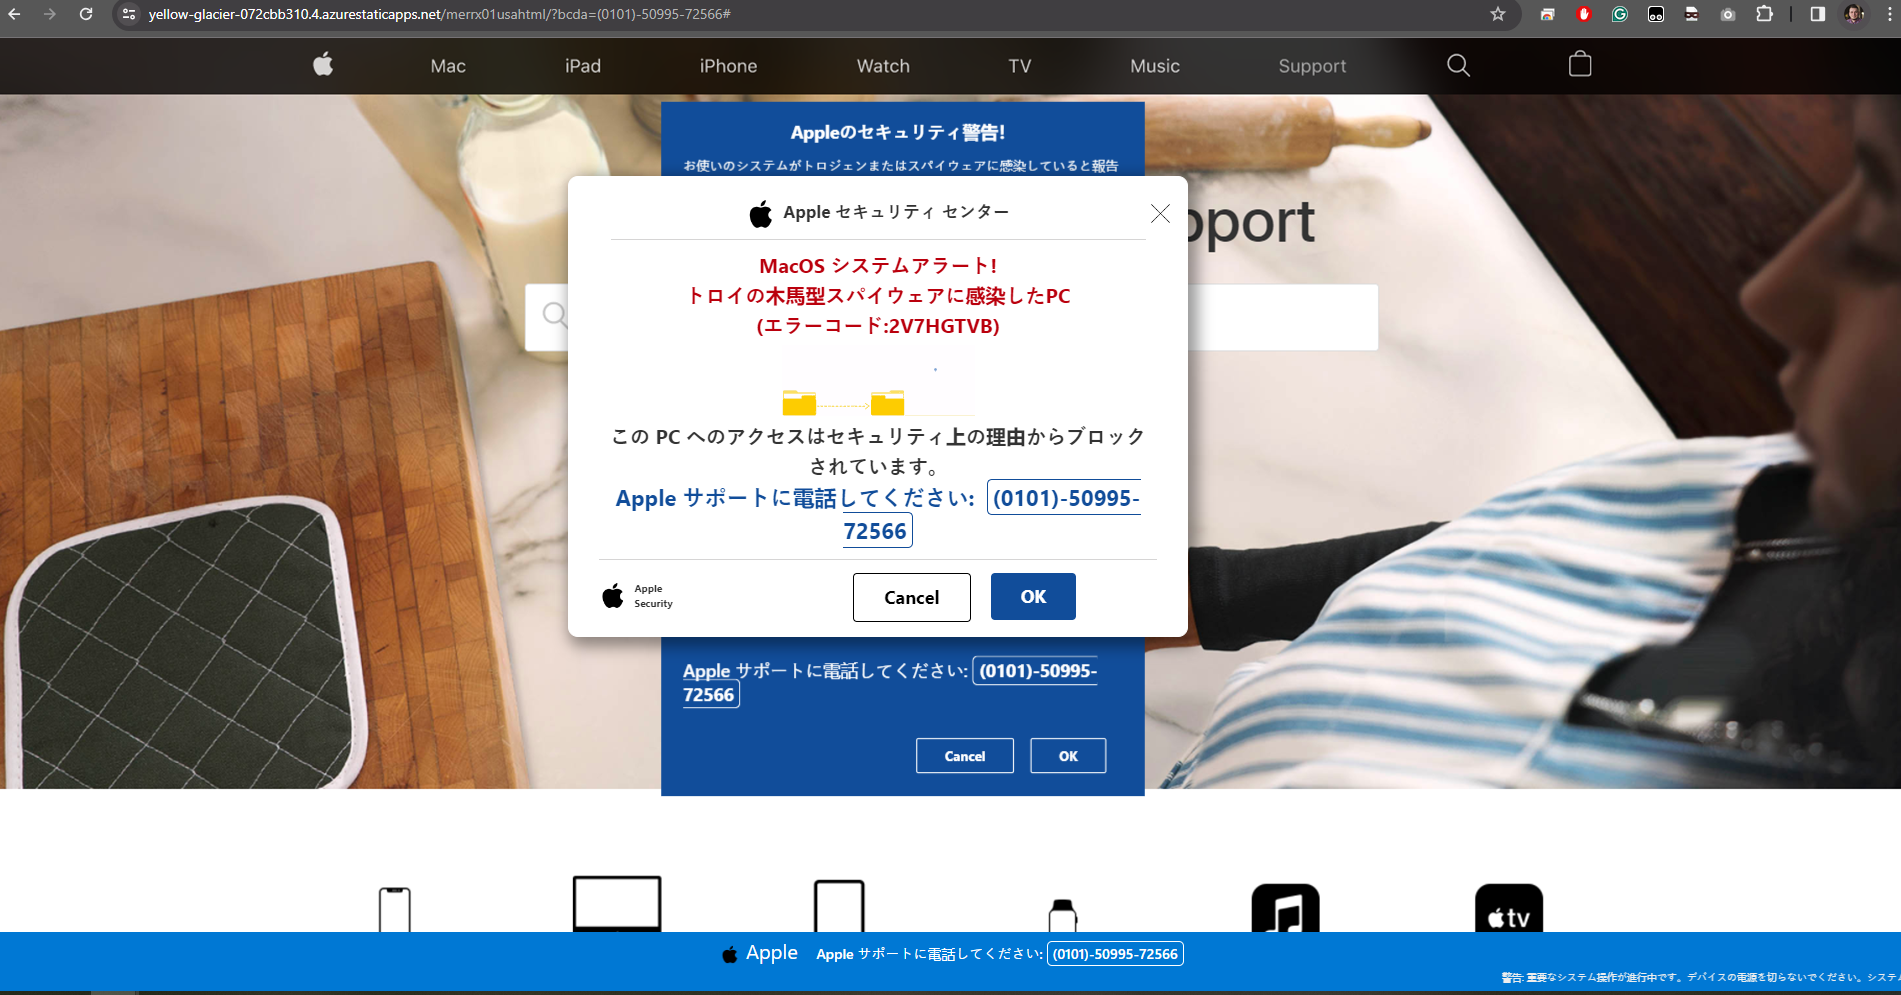Open the Chrome three-dot menu

point(1890,14)
